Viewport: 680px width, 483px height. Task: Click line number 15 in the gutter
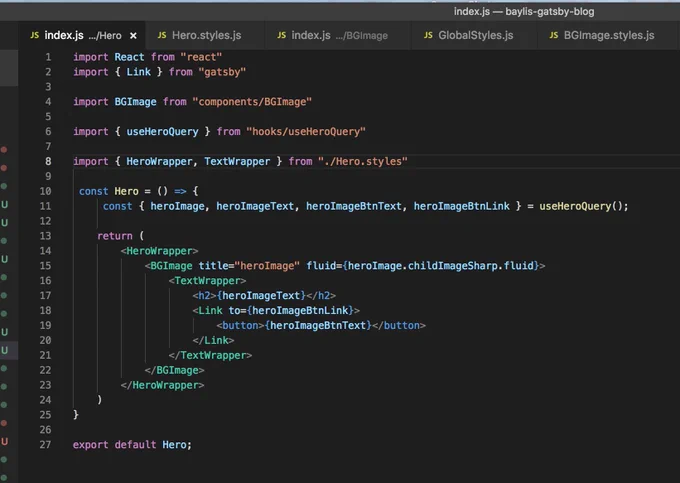point(45,266)
